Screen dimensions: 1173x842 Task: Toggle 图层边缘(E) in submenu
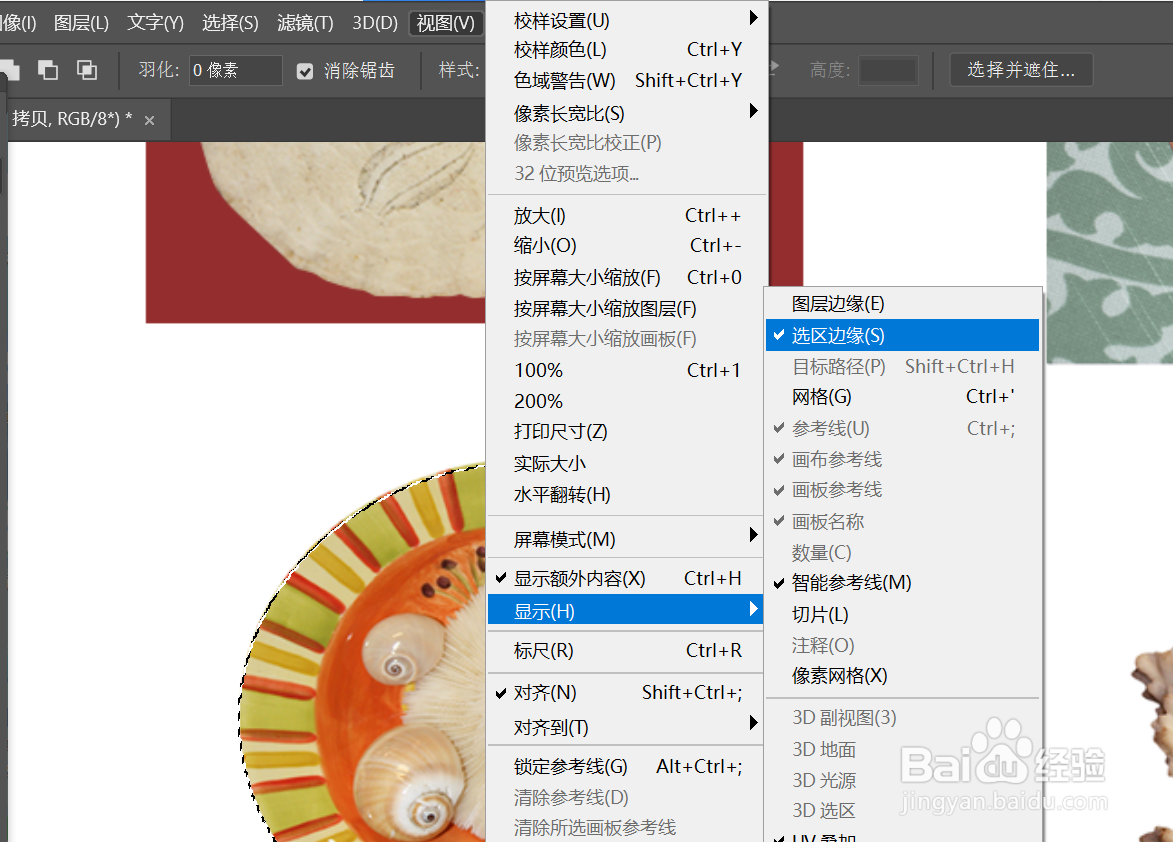(x=903, y=304)
